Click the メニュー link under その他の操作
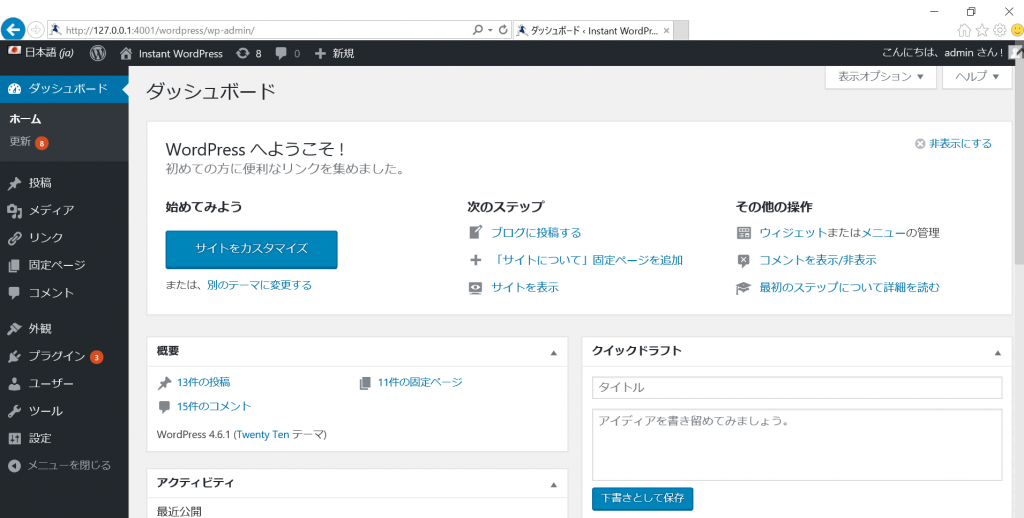The image size is (1024, 518). coord(883,233)
